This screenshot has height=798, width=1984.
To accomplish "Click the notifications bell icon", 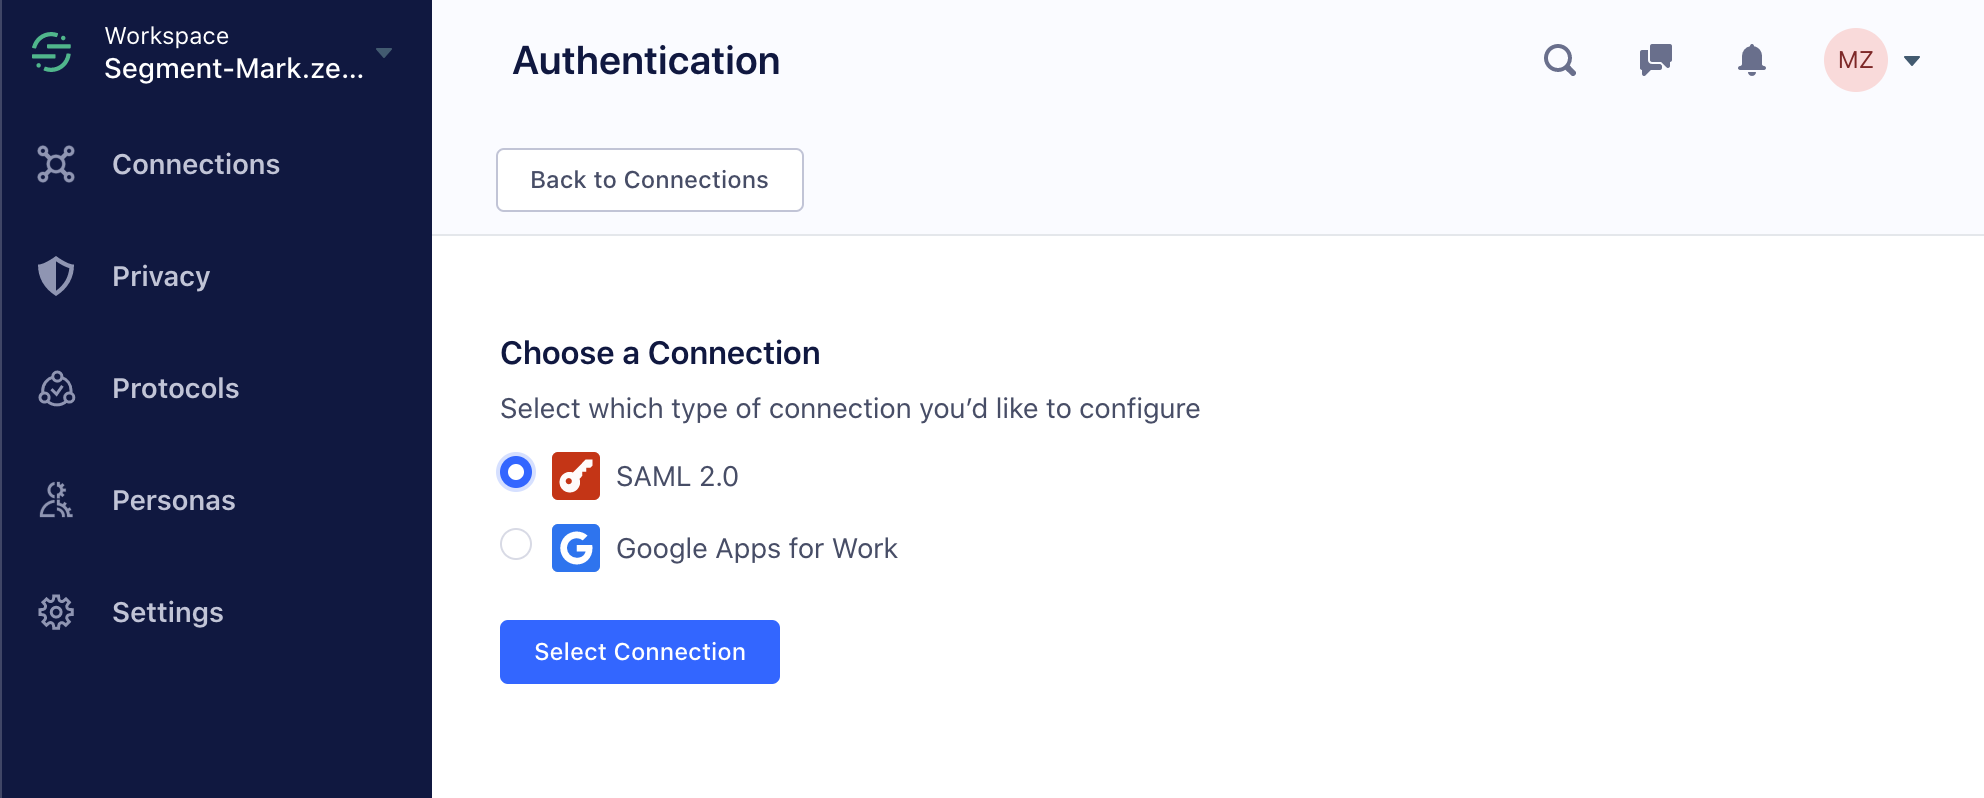I will [x=1751, y=60].
